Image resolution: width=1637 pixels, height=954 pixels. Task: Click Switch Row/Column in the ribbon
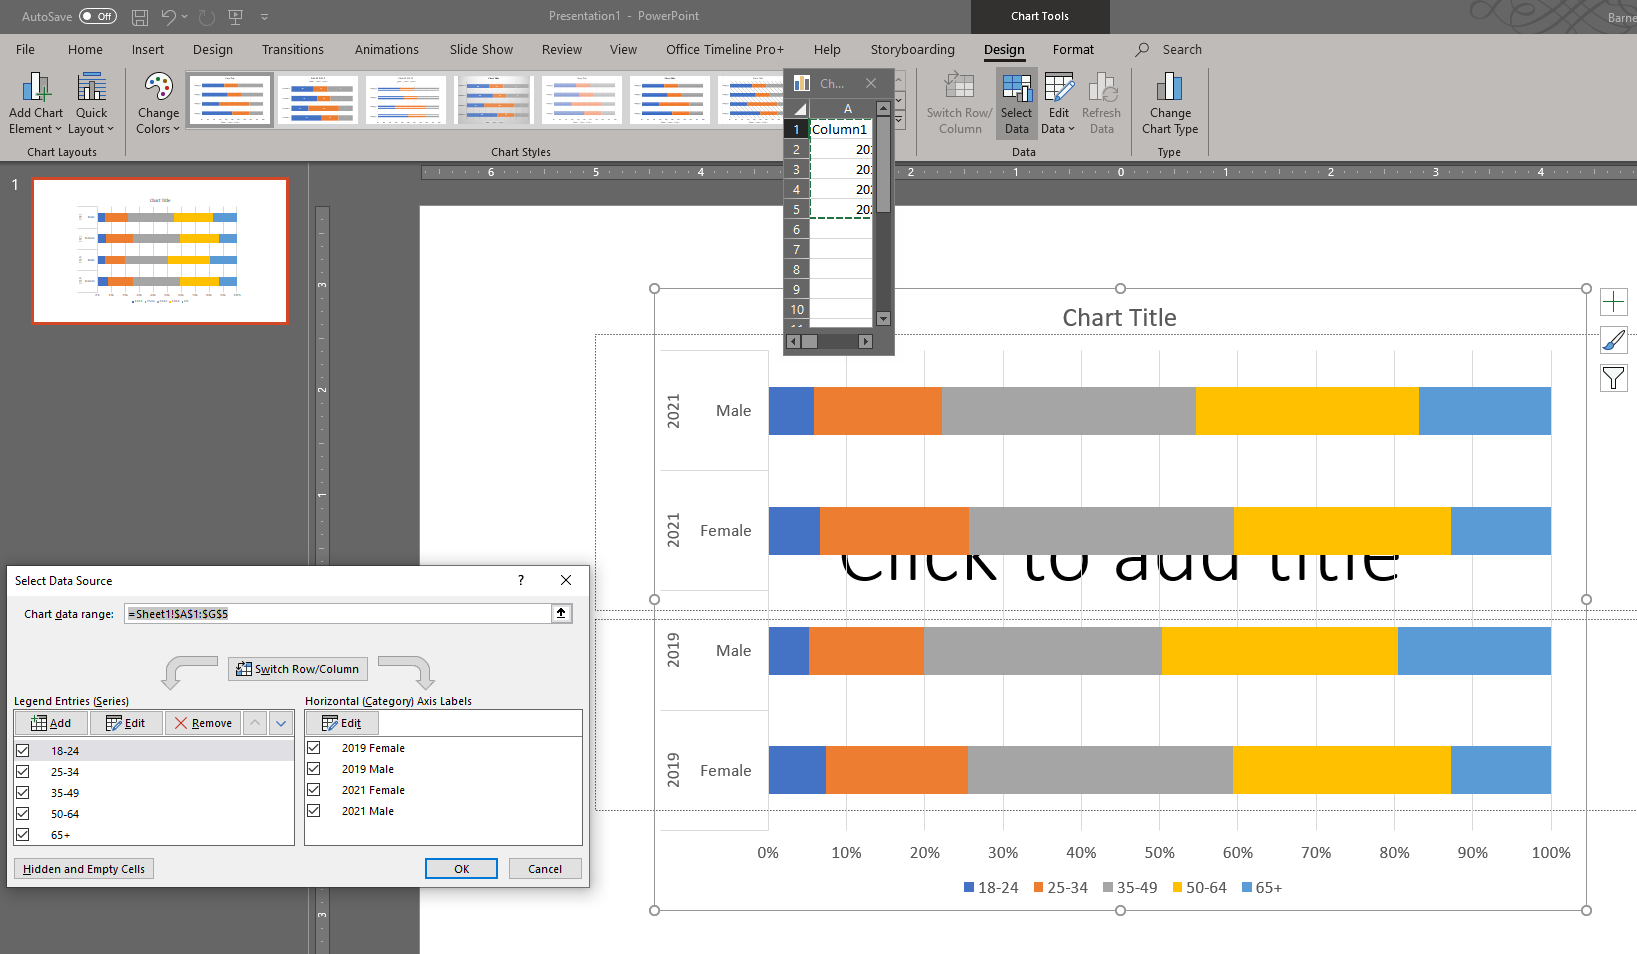coord(959,103)
